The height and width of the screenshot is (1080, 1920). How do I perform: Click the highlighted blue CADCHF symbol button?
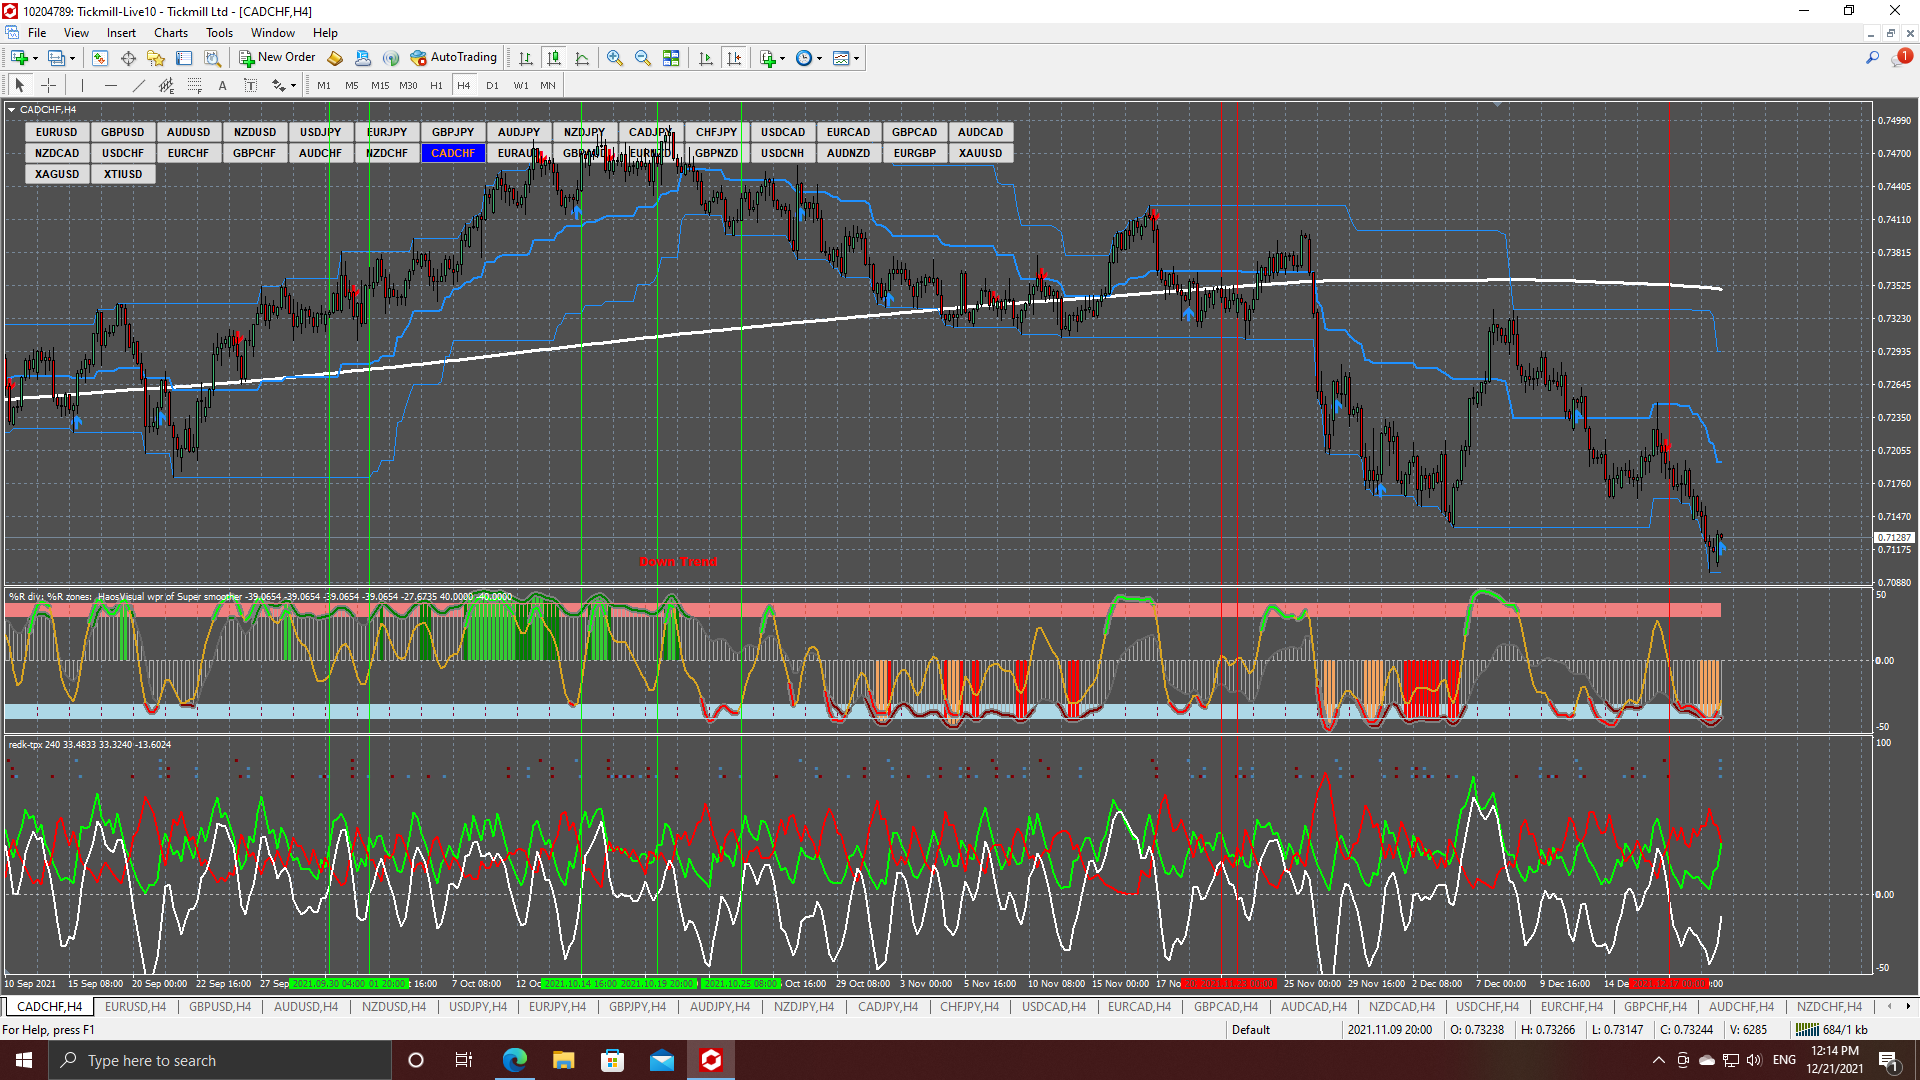[453, 153]
